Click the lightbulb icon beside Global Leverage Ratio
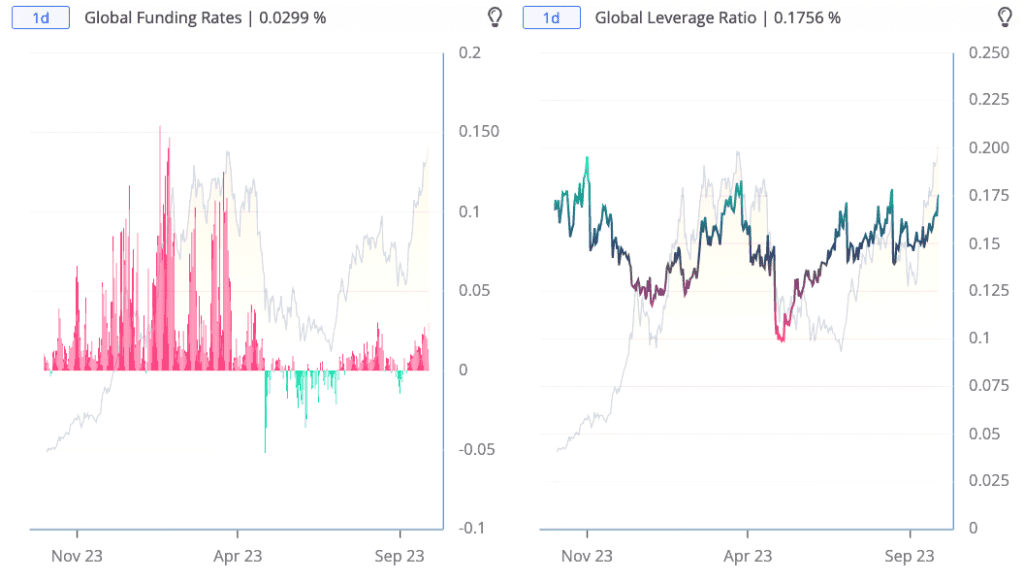Image resolution: width=1024 pixels, height=581 pixels. (1005, 17)
